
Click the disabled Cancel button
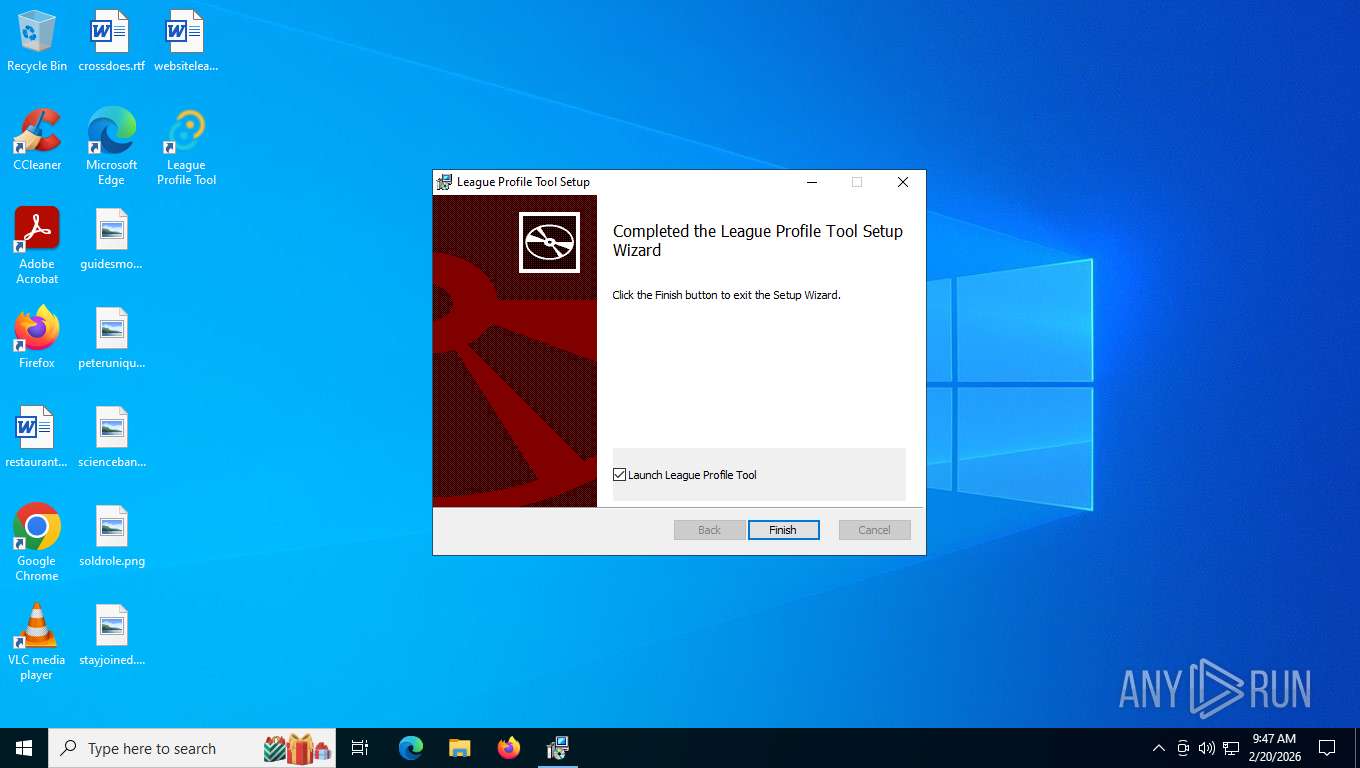(x=874, y=530)
